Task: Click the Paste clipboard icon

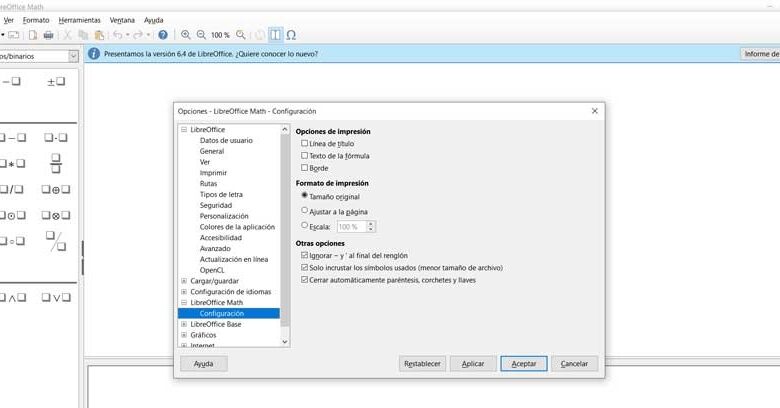Action: pos(99,35)
